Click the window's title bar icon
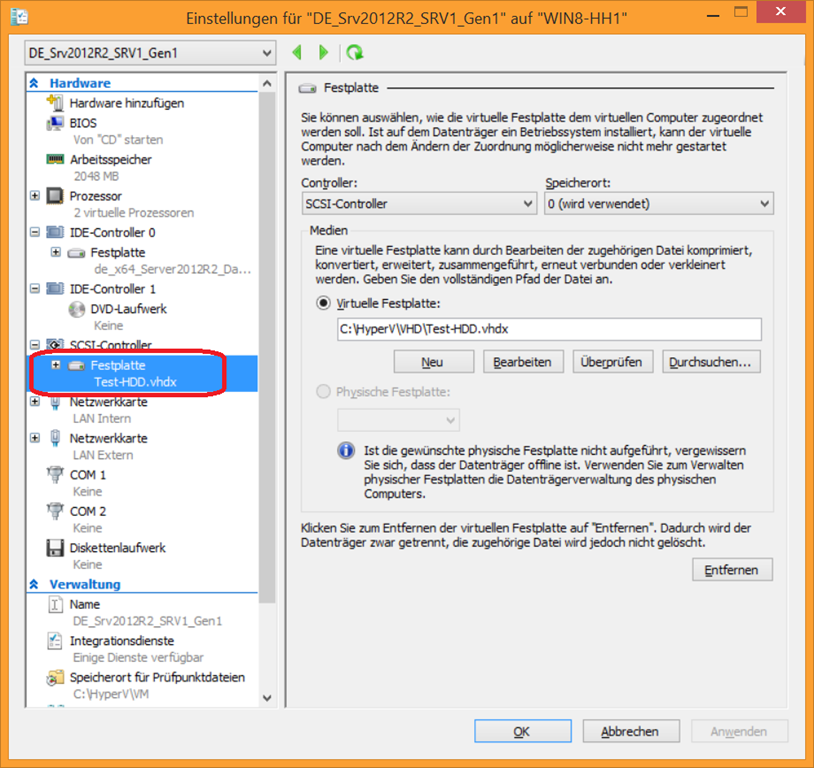The image size is (814, 768). tap(19, 18)
